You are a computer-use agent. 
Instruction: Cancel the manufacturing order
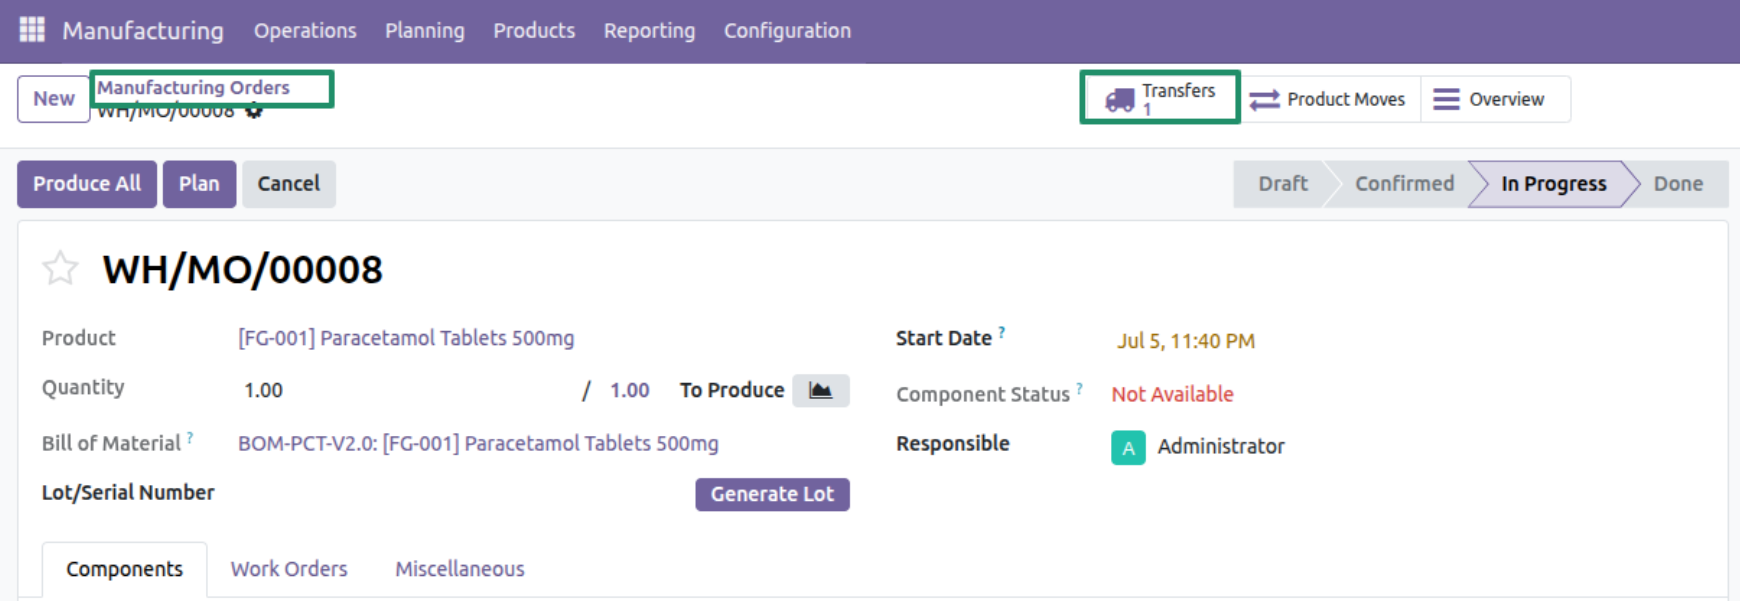[x=289, y=184]
